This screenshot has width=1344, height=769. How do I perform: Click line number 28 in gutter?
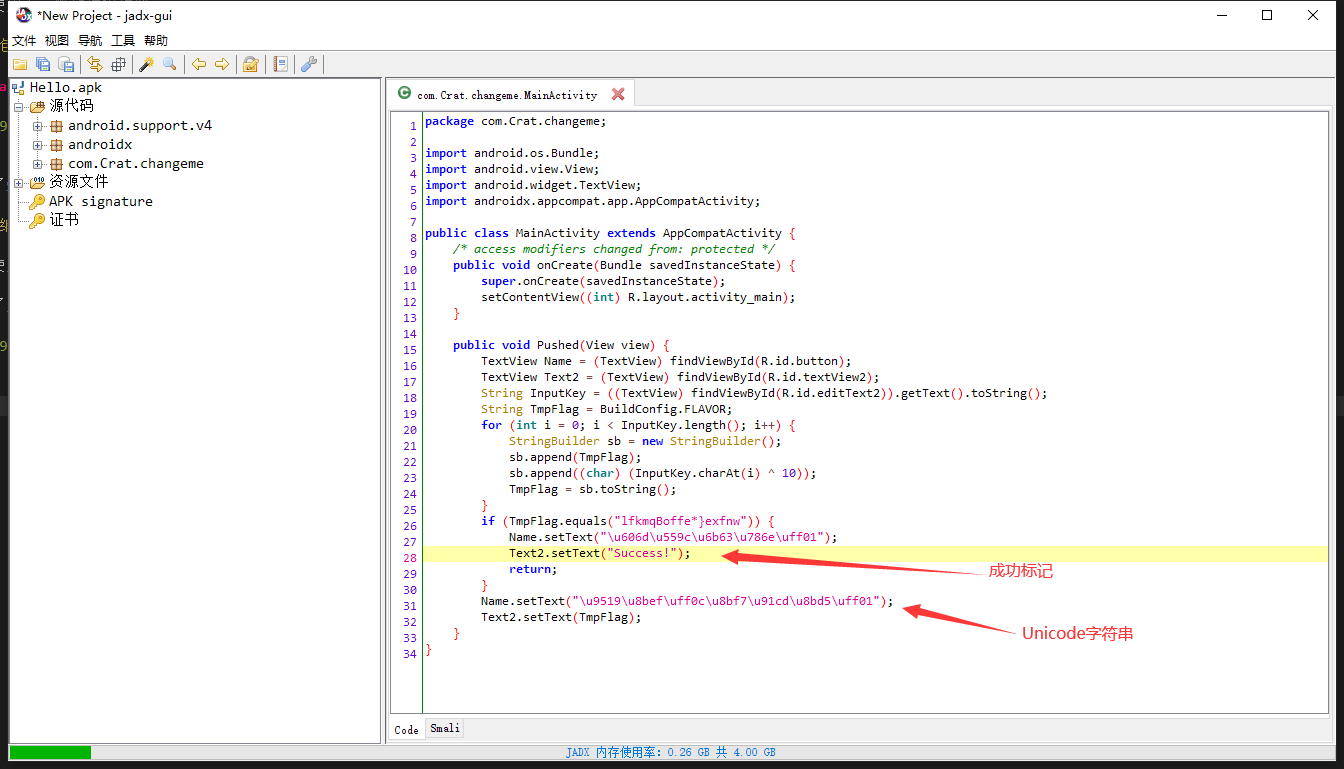click(409, 558)
